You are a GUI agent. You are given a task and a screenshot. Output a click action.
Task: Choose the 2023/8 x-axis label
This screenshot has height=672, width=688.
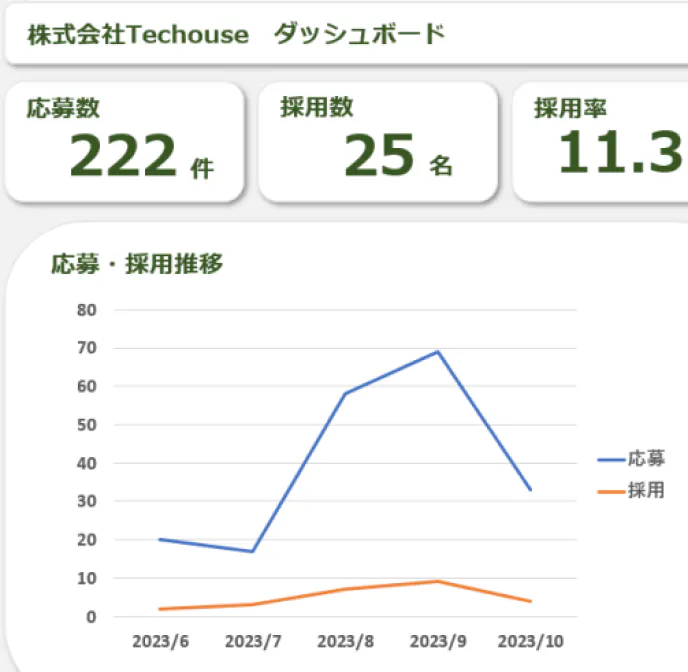click(345, 640)
